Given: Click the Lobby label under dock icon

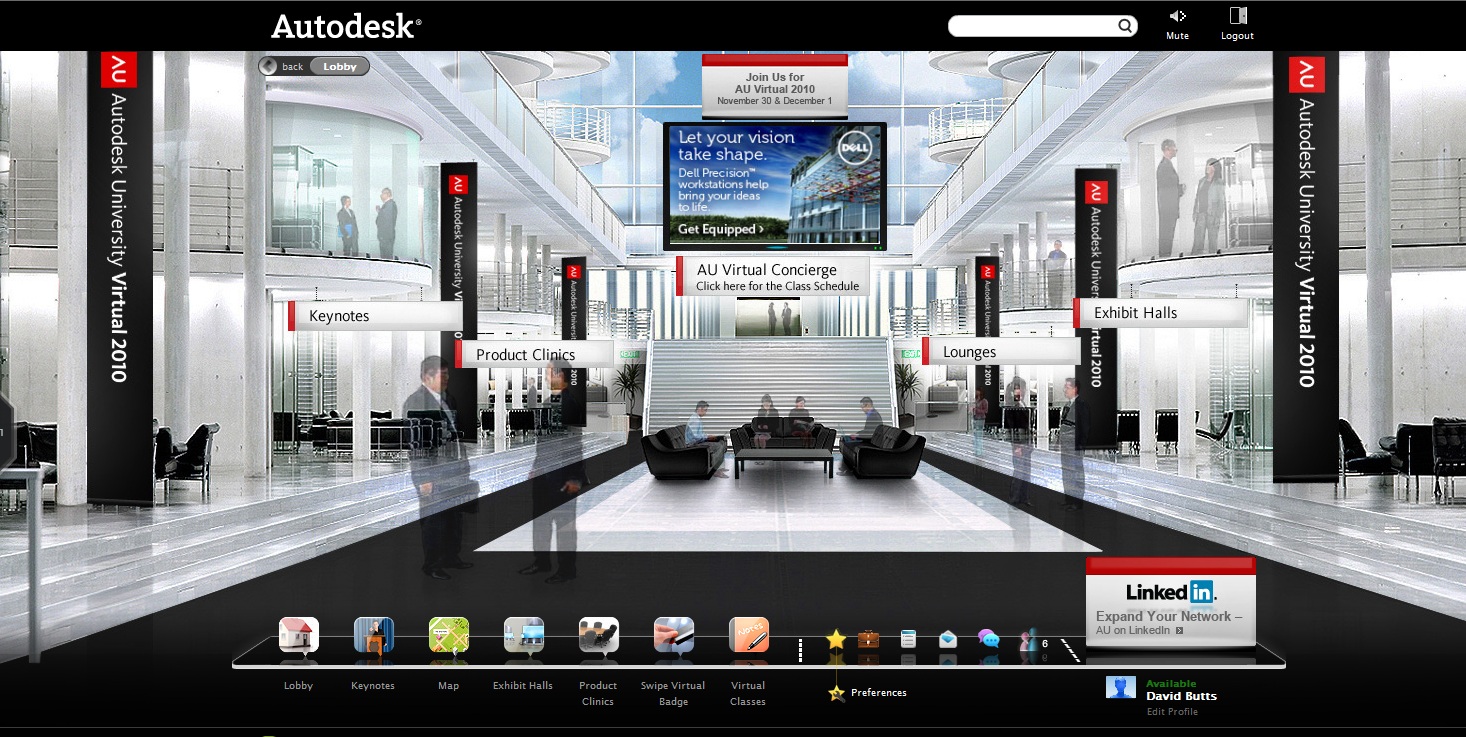Looking at the screenshot, I should pos(298,686).
